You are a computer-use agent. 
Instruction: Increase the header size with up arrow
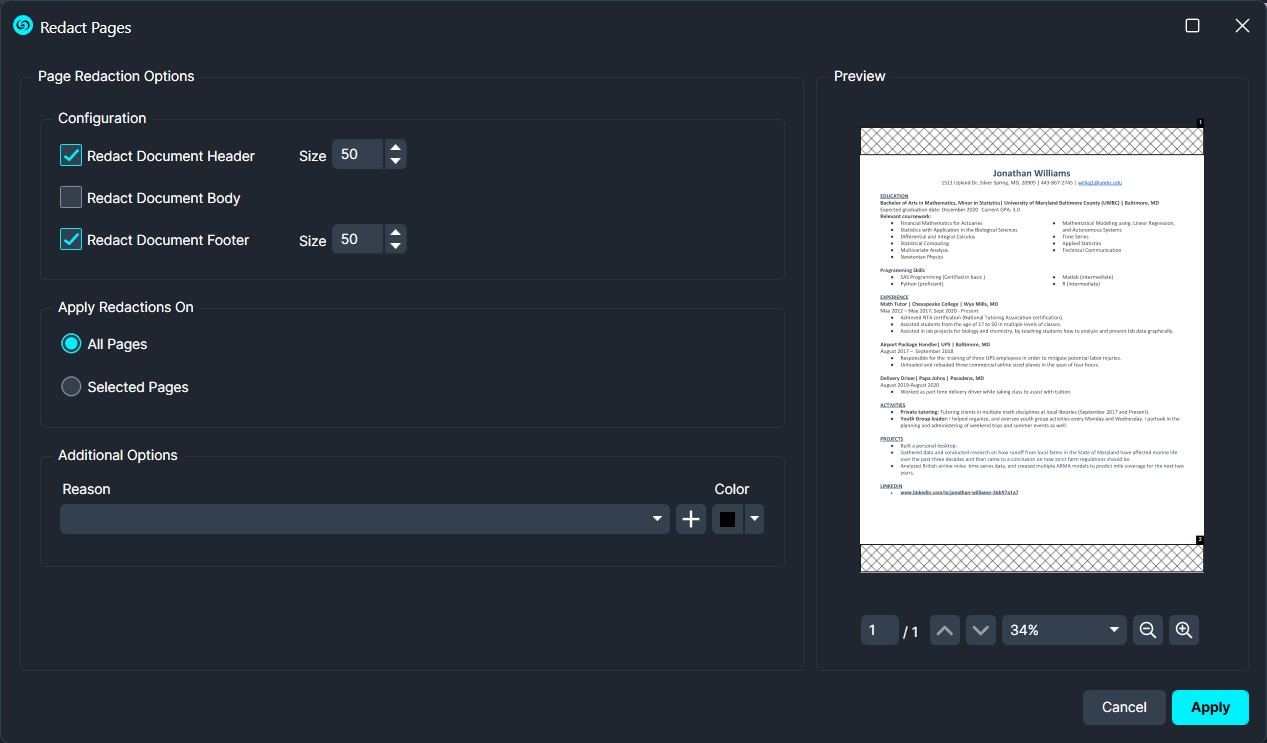395,148
